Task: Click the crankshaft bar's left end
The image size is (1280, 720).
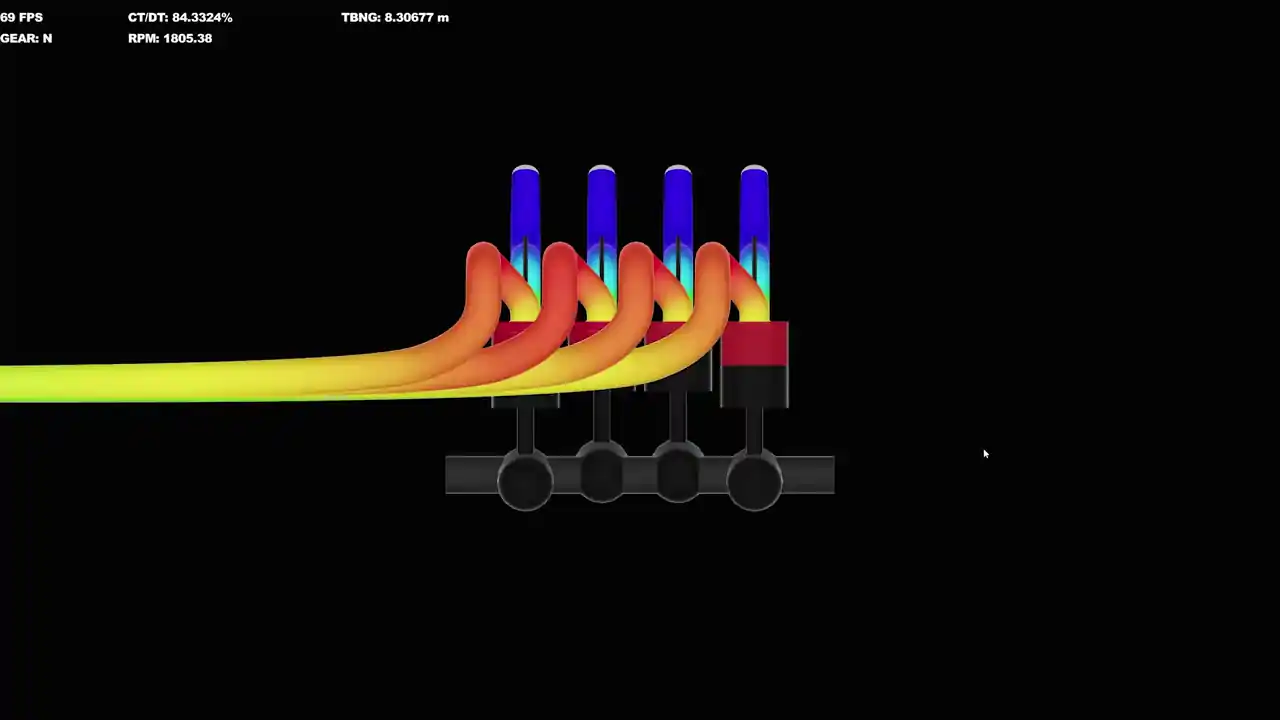Action: 471,475
